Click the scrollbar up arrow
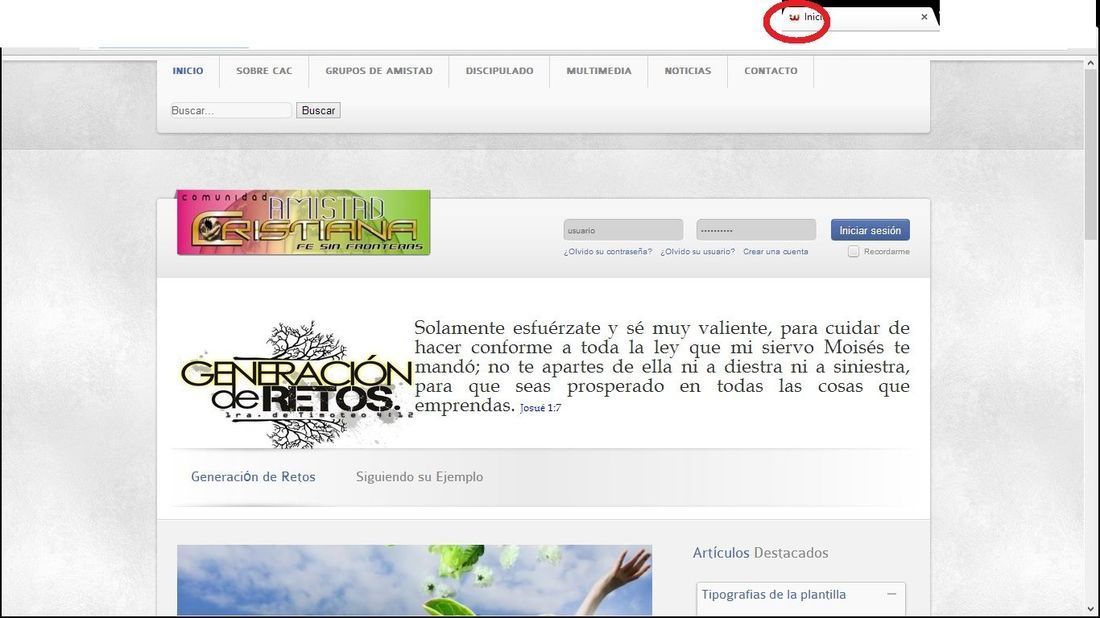Screen dimensions: 1100x618 [x=1091, y=63]
